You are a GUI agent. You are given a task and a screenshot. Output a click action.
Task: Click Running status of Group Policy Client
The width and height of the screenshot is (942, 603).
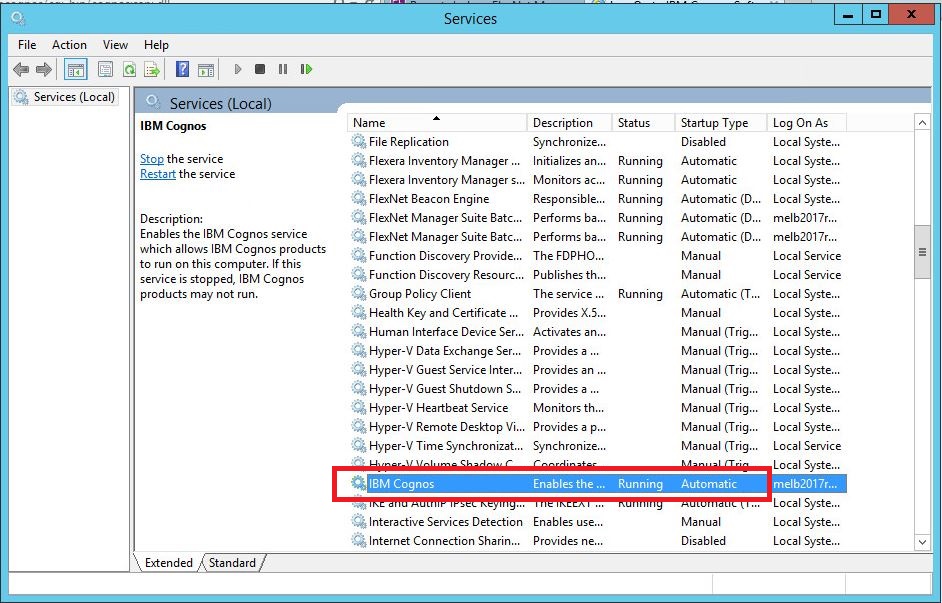pos(640,294)
